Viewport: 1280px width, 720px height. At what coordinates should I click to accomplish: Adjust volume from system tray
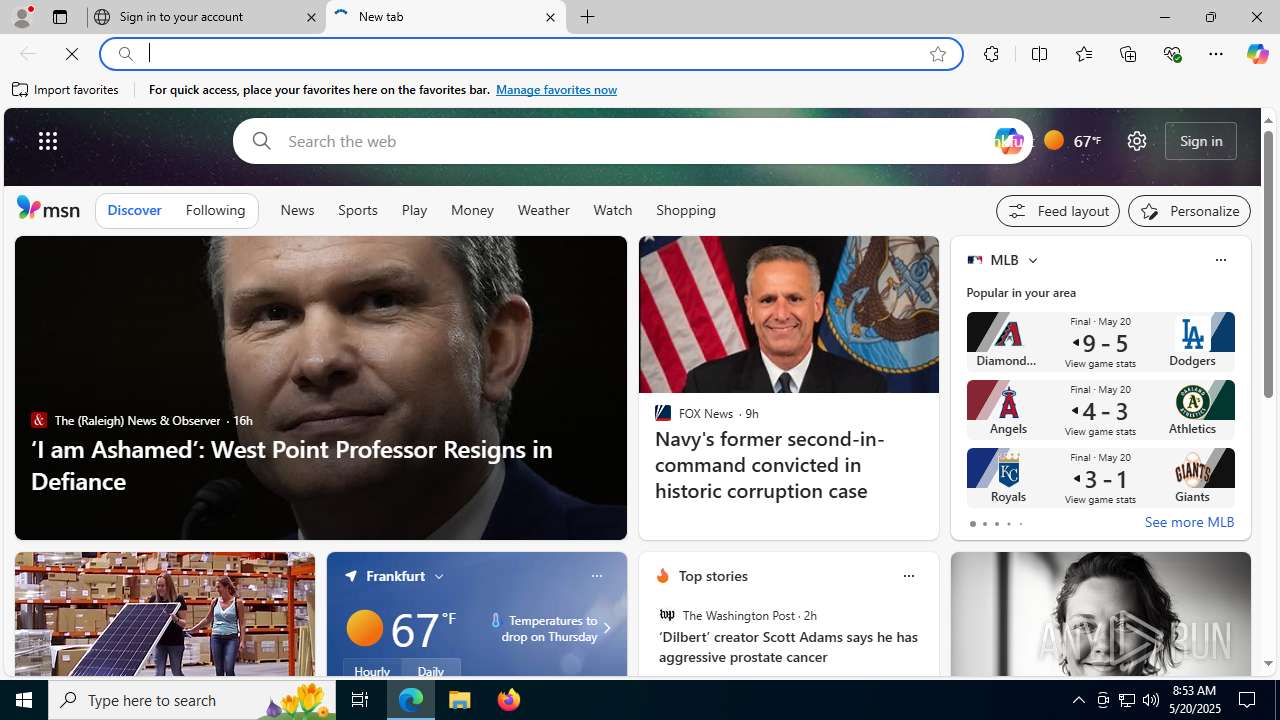(x=1151, y=700)
